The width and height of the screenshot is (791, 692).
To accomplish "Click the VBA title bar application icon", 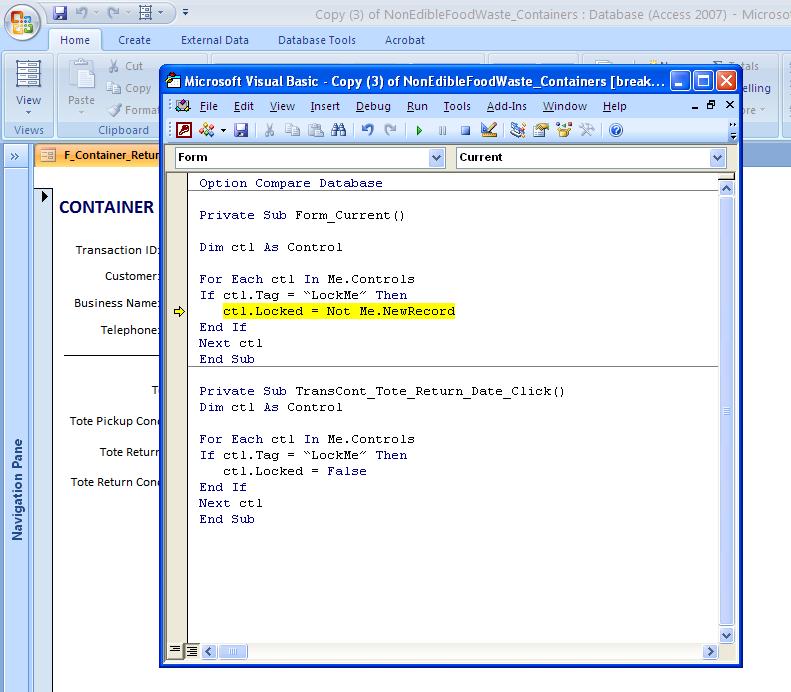I will point(173,81).
